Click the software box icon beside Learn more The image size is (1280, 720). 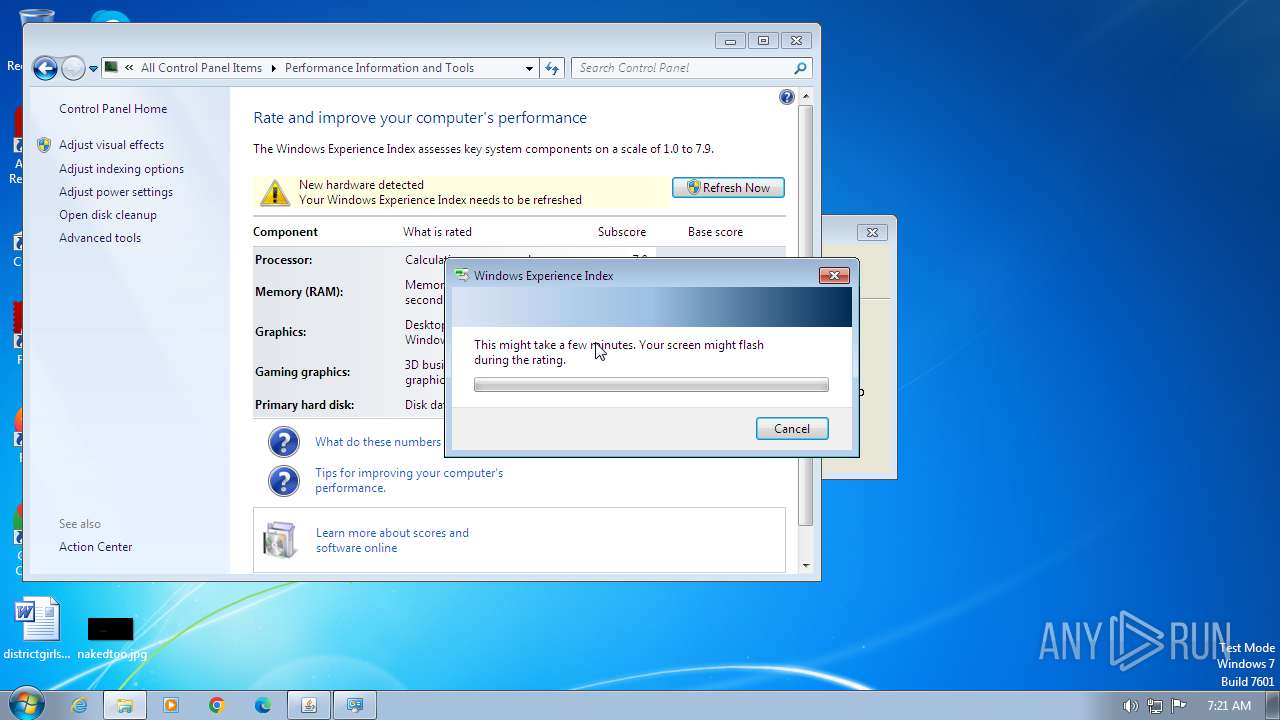[x=279, y=540]
